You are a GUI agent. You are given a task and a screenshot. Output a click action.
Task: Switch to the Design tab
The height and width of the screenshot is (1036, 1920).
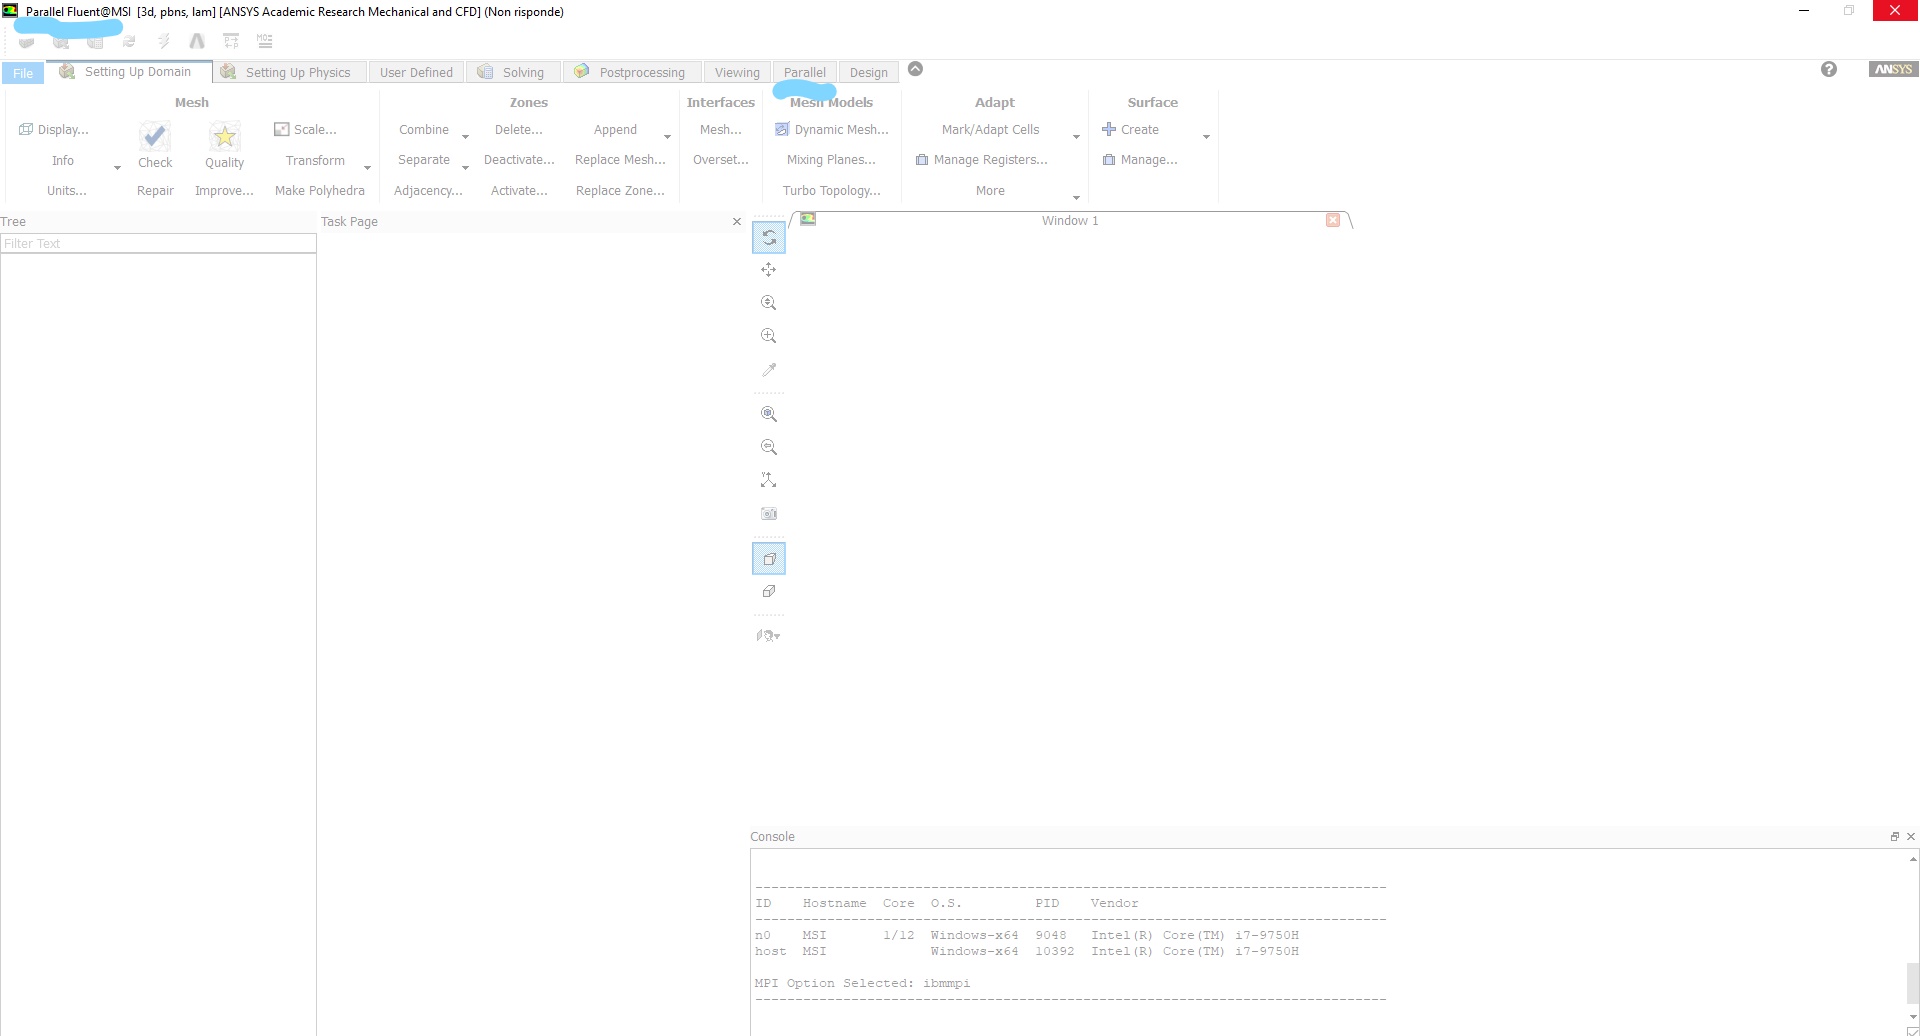pos(868,72)
